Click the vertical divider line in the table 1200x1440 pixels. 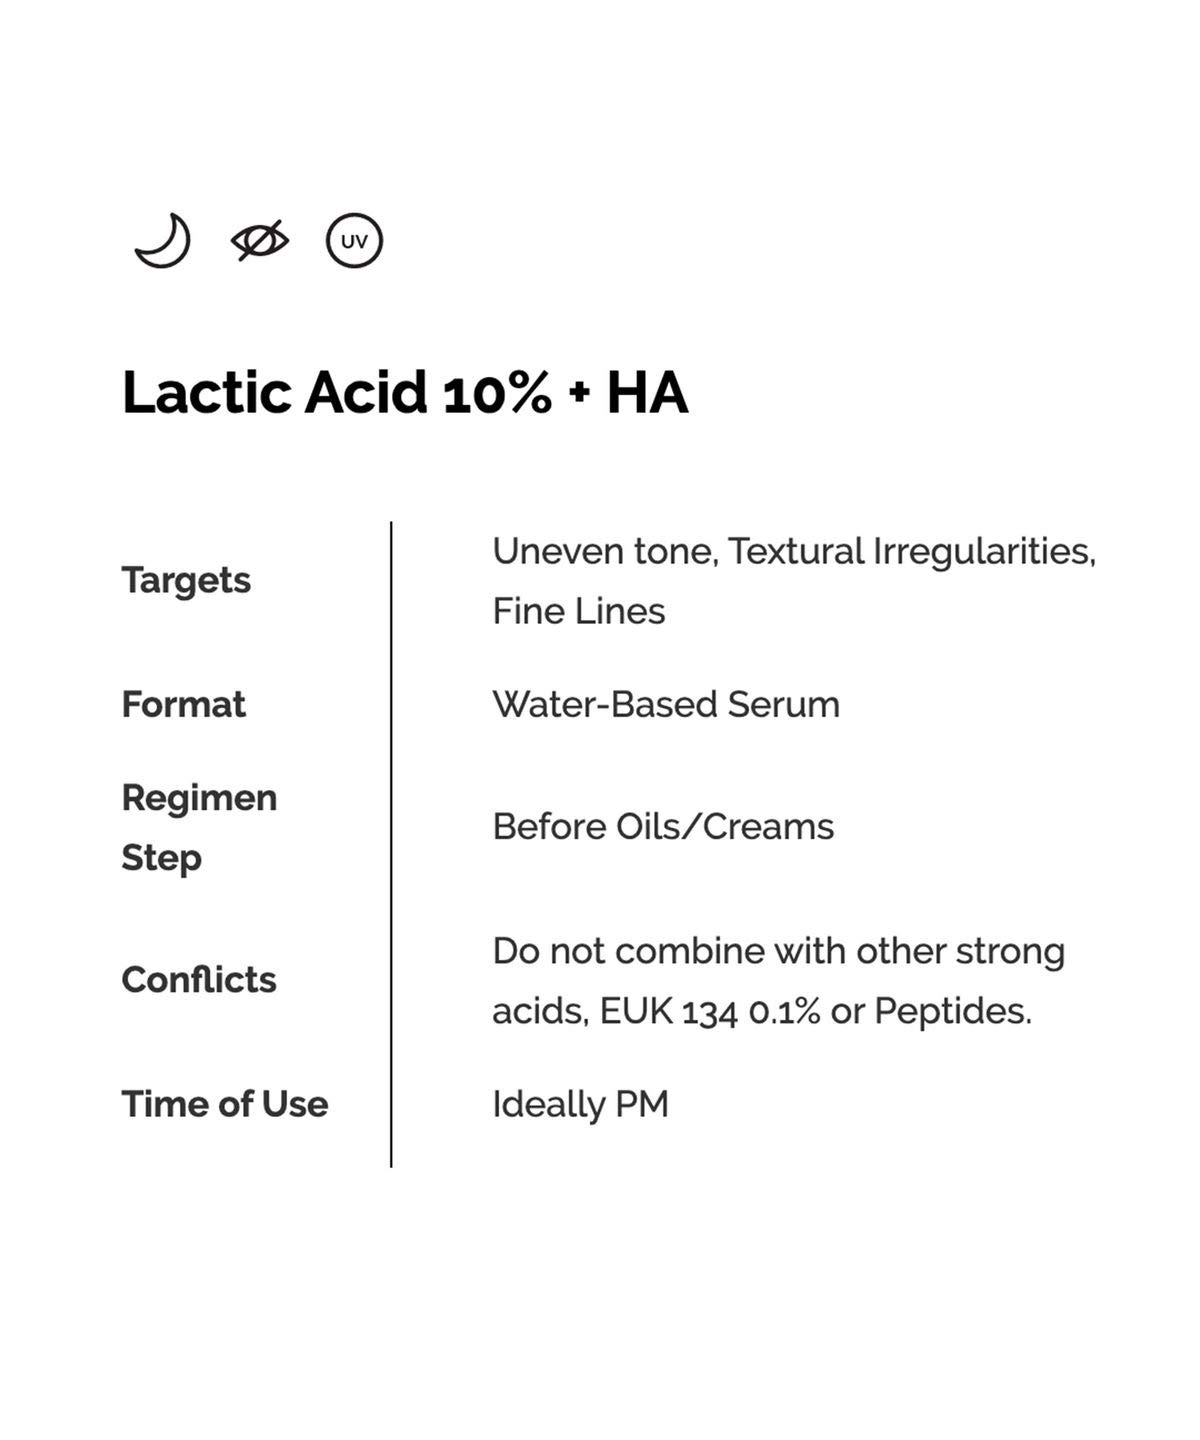391,843
